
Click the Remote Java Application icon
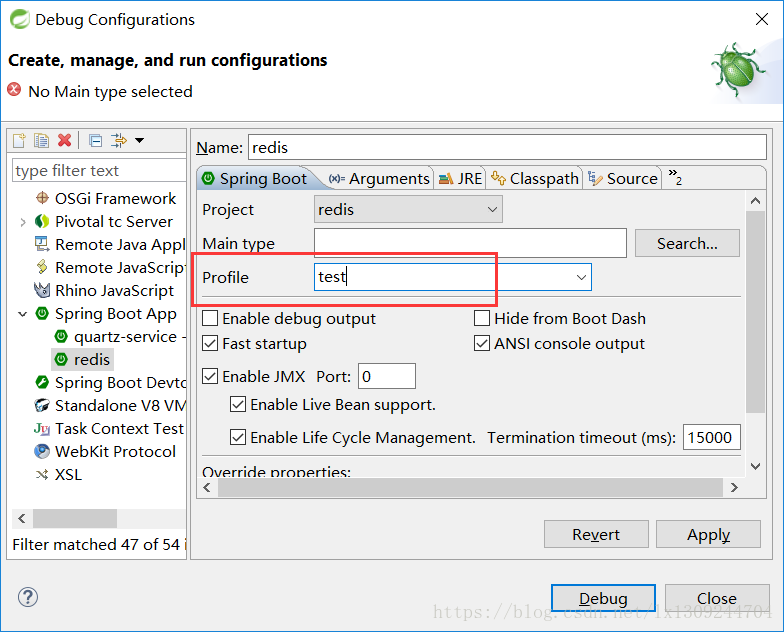[x=42, y=244]
